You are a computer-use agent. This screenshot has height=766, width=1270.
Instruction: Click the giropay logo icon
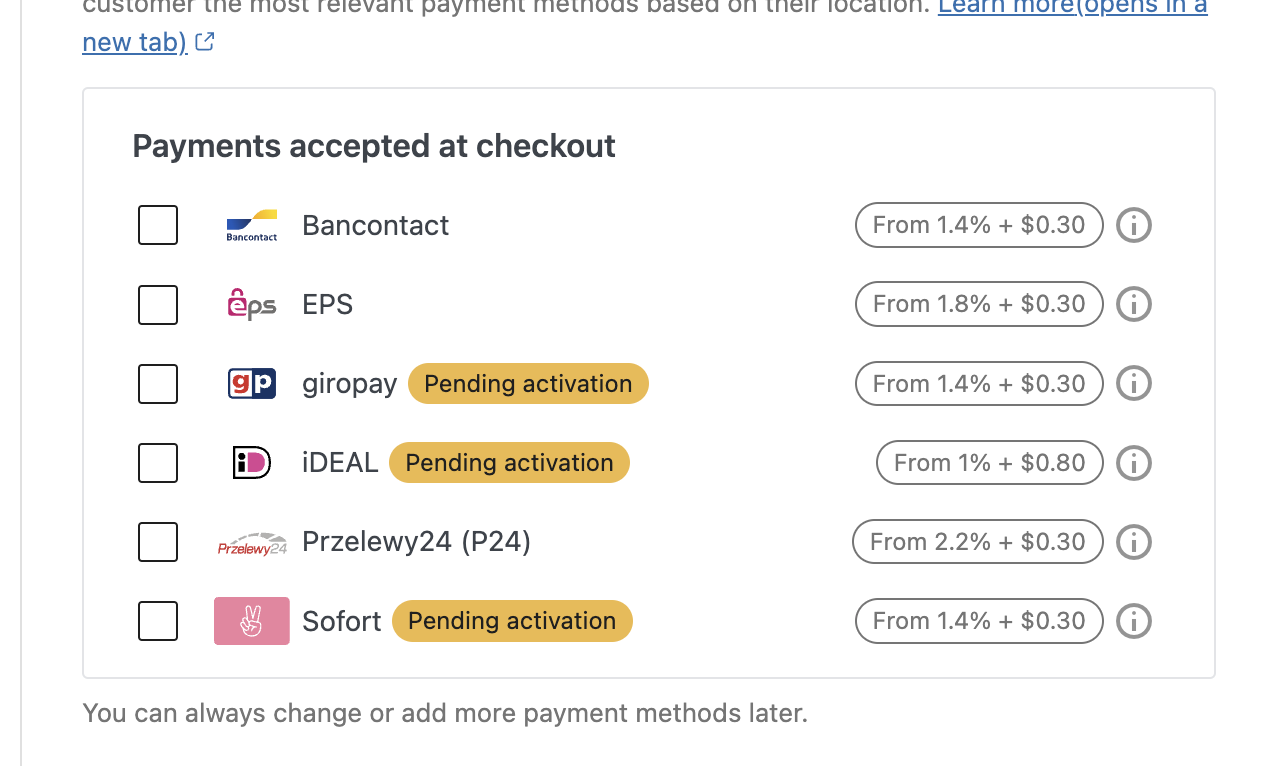point(251,383)
